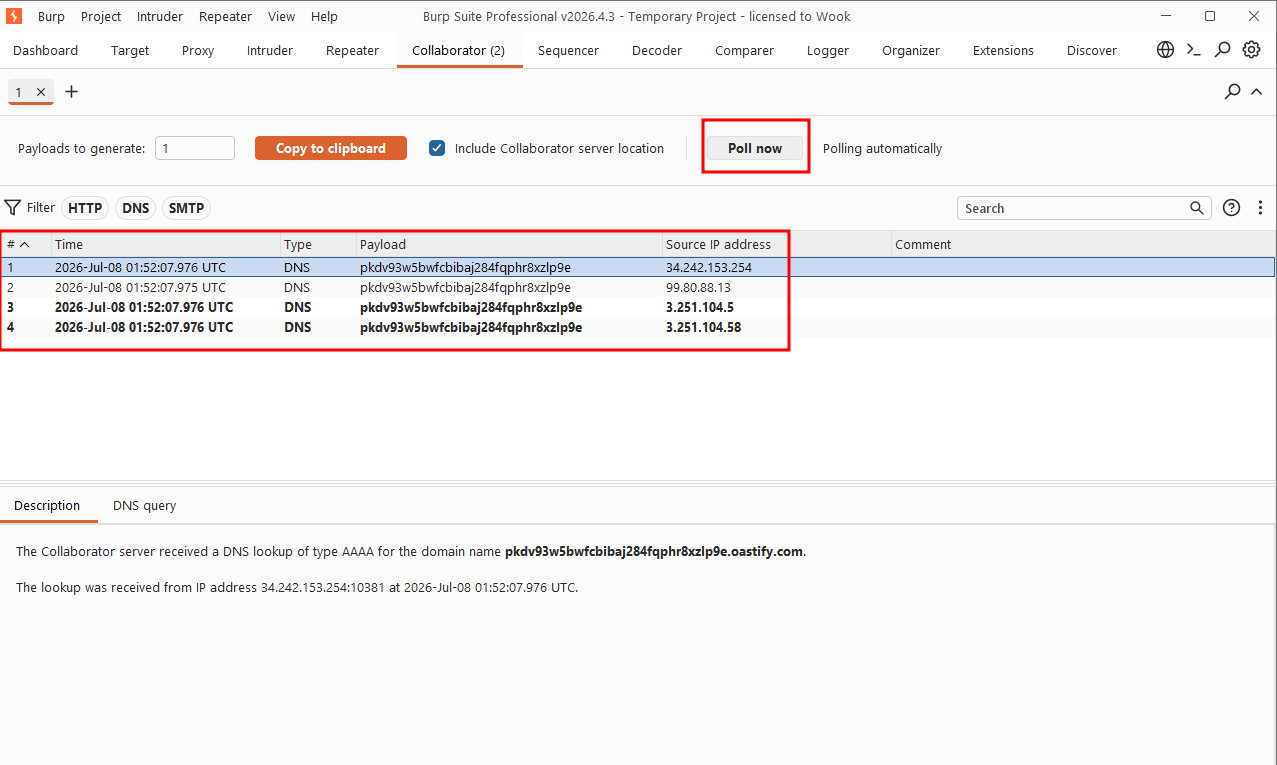The height and width of the screenshot is (765, 1277).
Task: Click the Payloads to generate number field
Action: coord(195,148)
